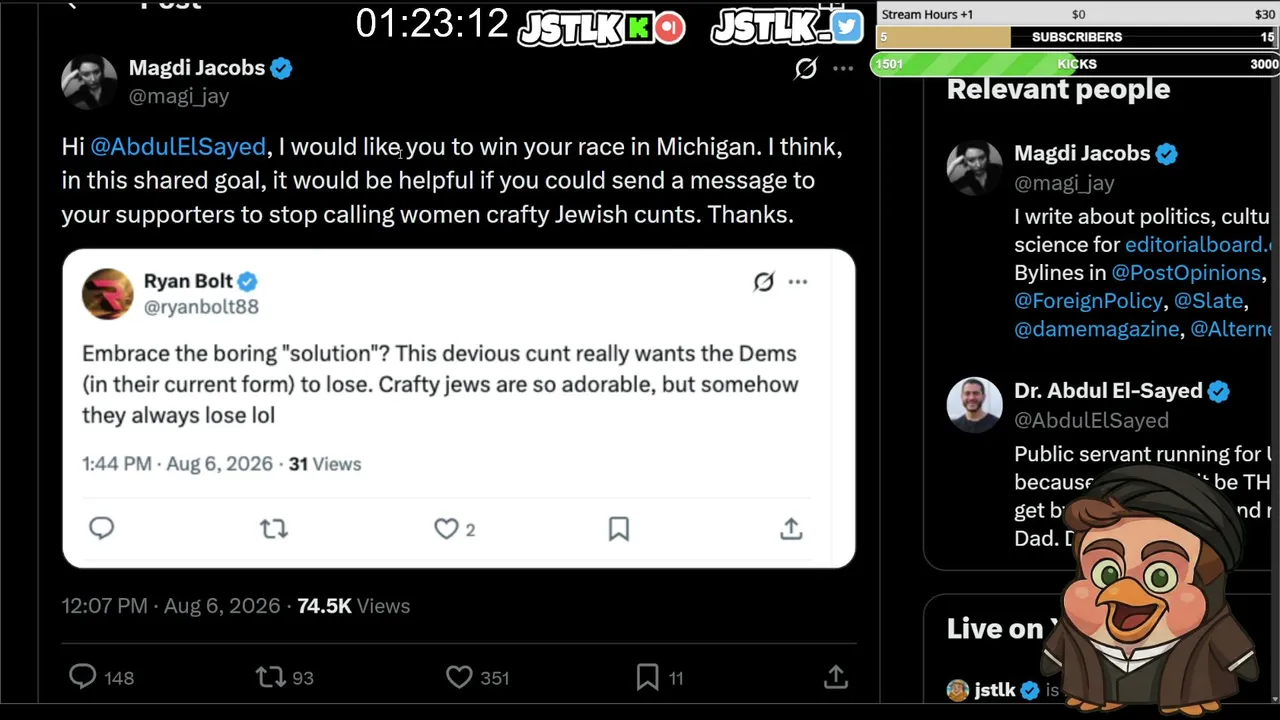Repost Ryan Bolt's quoted tweet
1280x720 pixels.
tap(273, 529)
